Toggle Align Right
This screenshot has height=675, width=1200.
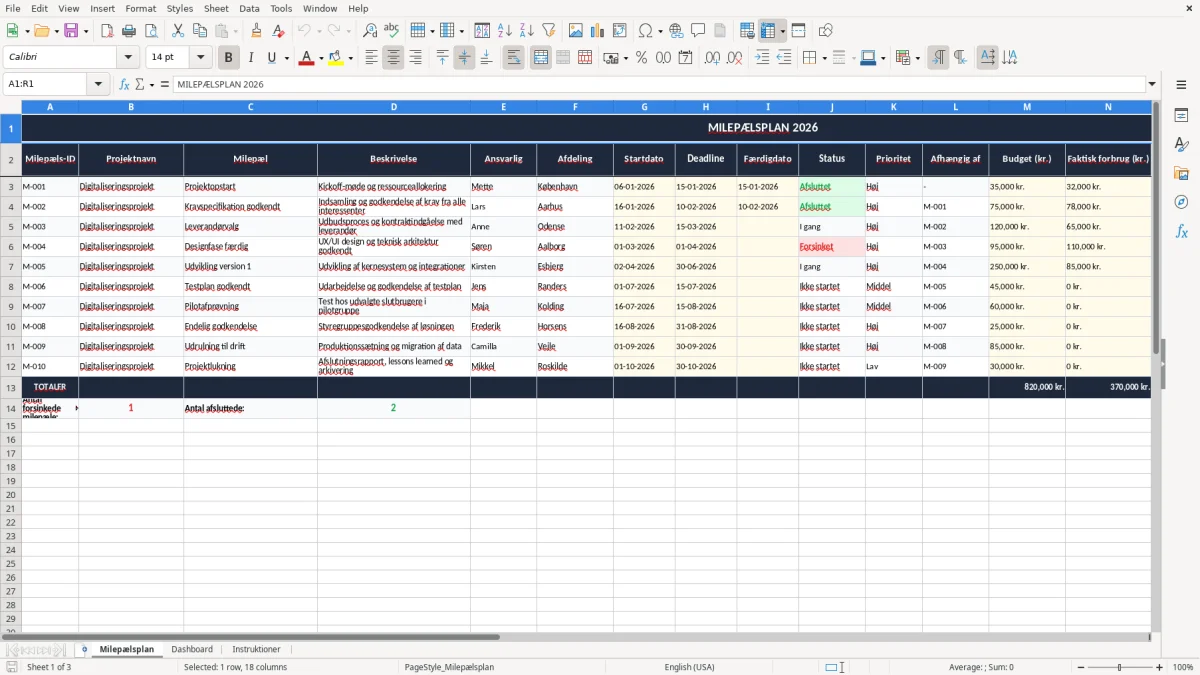(x=415, y=58)
